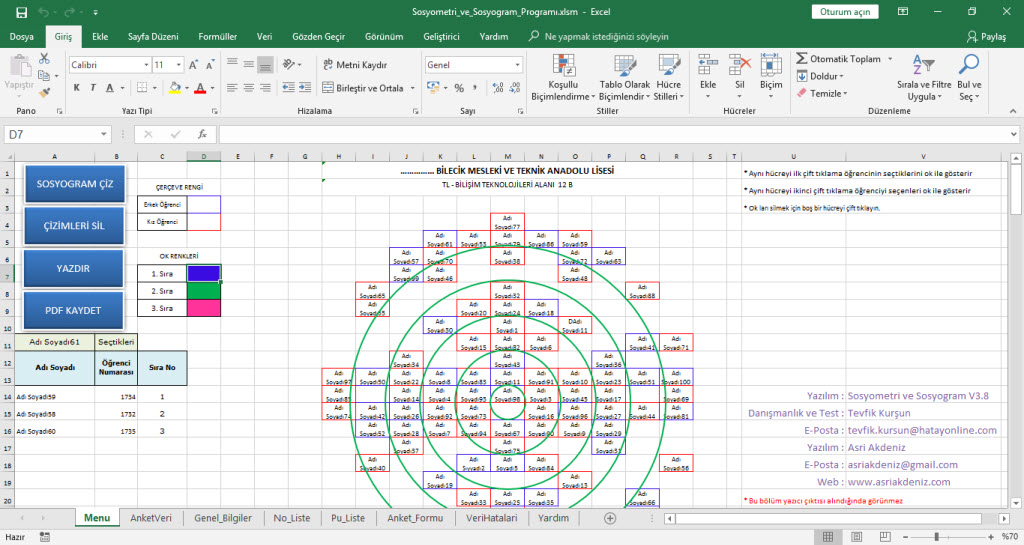
Task: Click the zoom in plus button
Action: tap(990, 537)
